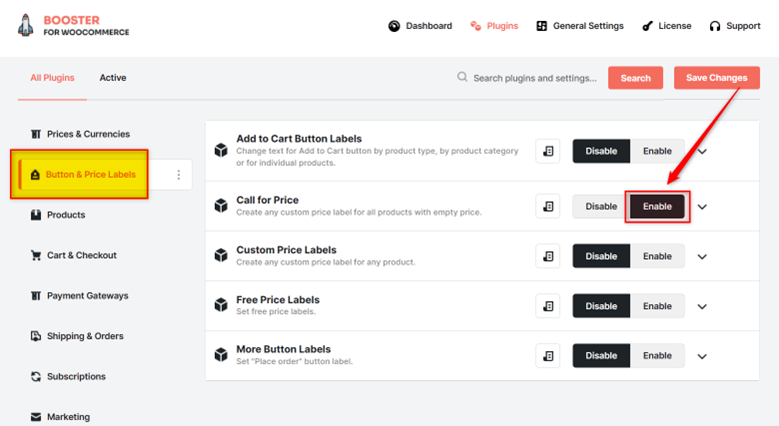This screenshot has height=426, width=779.
Task: Disable the Call for Price plugin
Action: (x=601, y=206)
